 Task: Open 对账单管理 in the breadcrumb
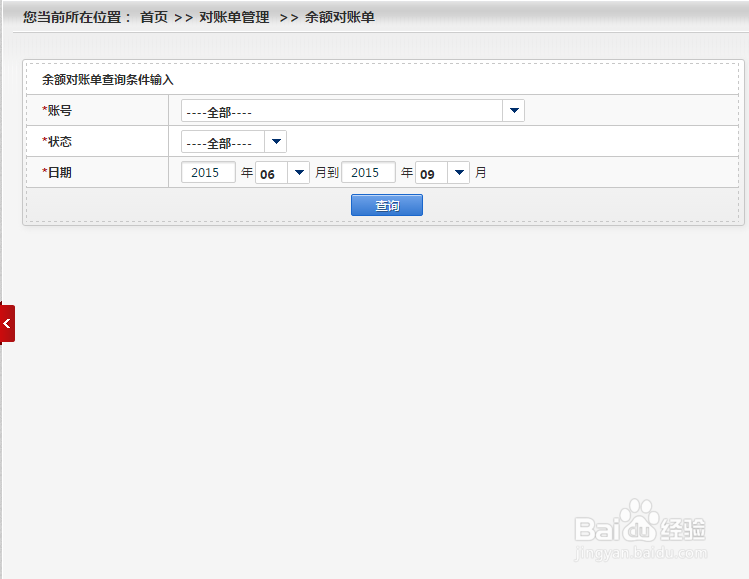(x=234, y=17)
